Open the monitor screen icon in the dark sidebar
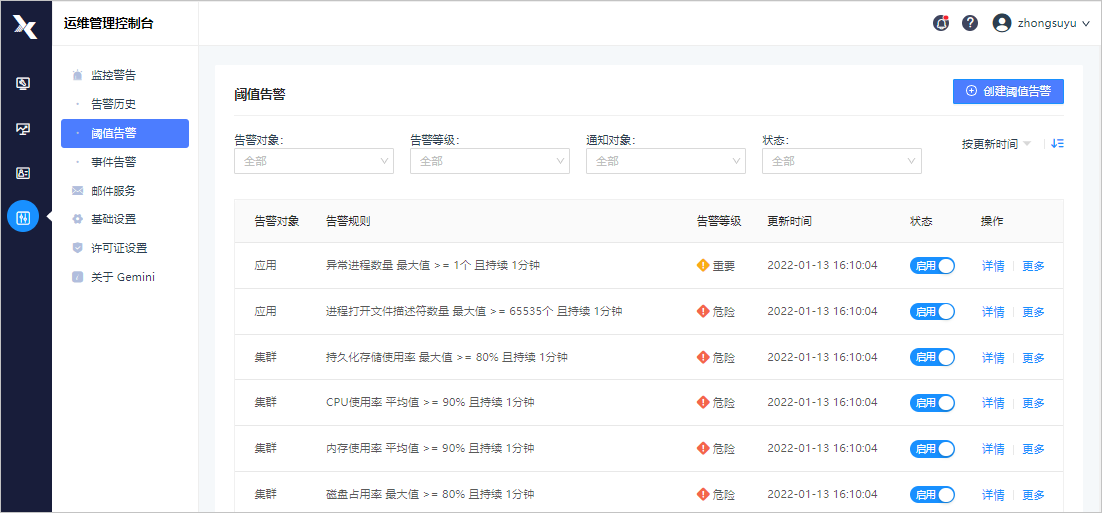 coord(23,84)
